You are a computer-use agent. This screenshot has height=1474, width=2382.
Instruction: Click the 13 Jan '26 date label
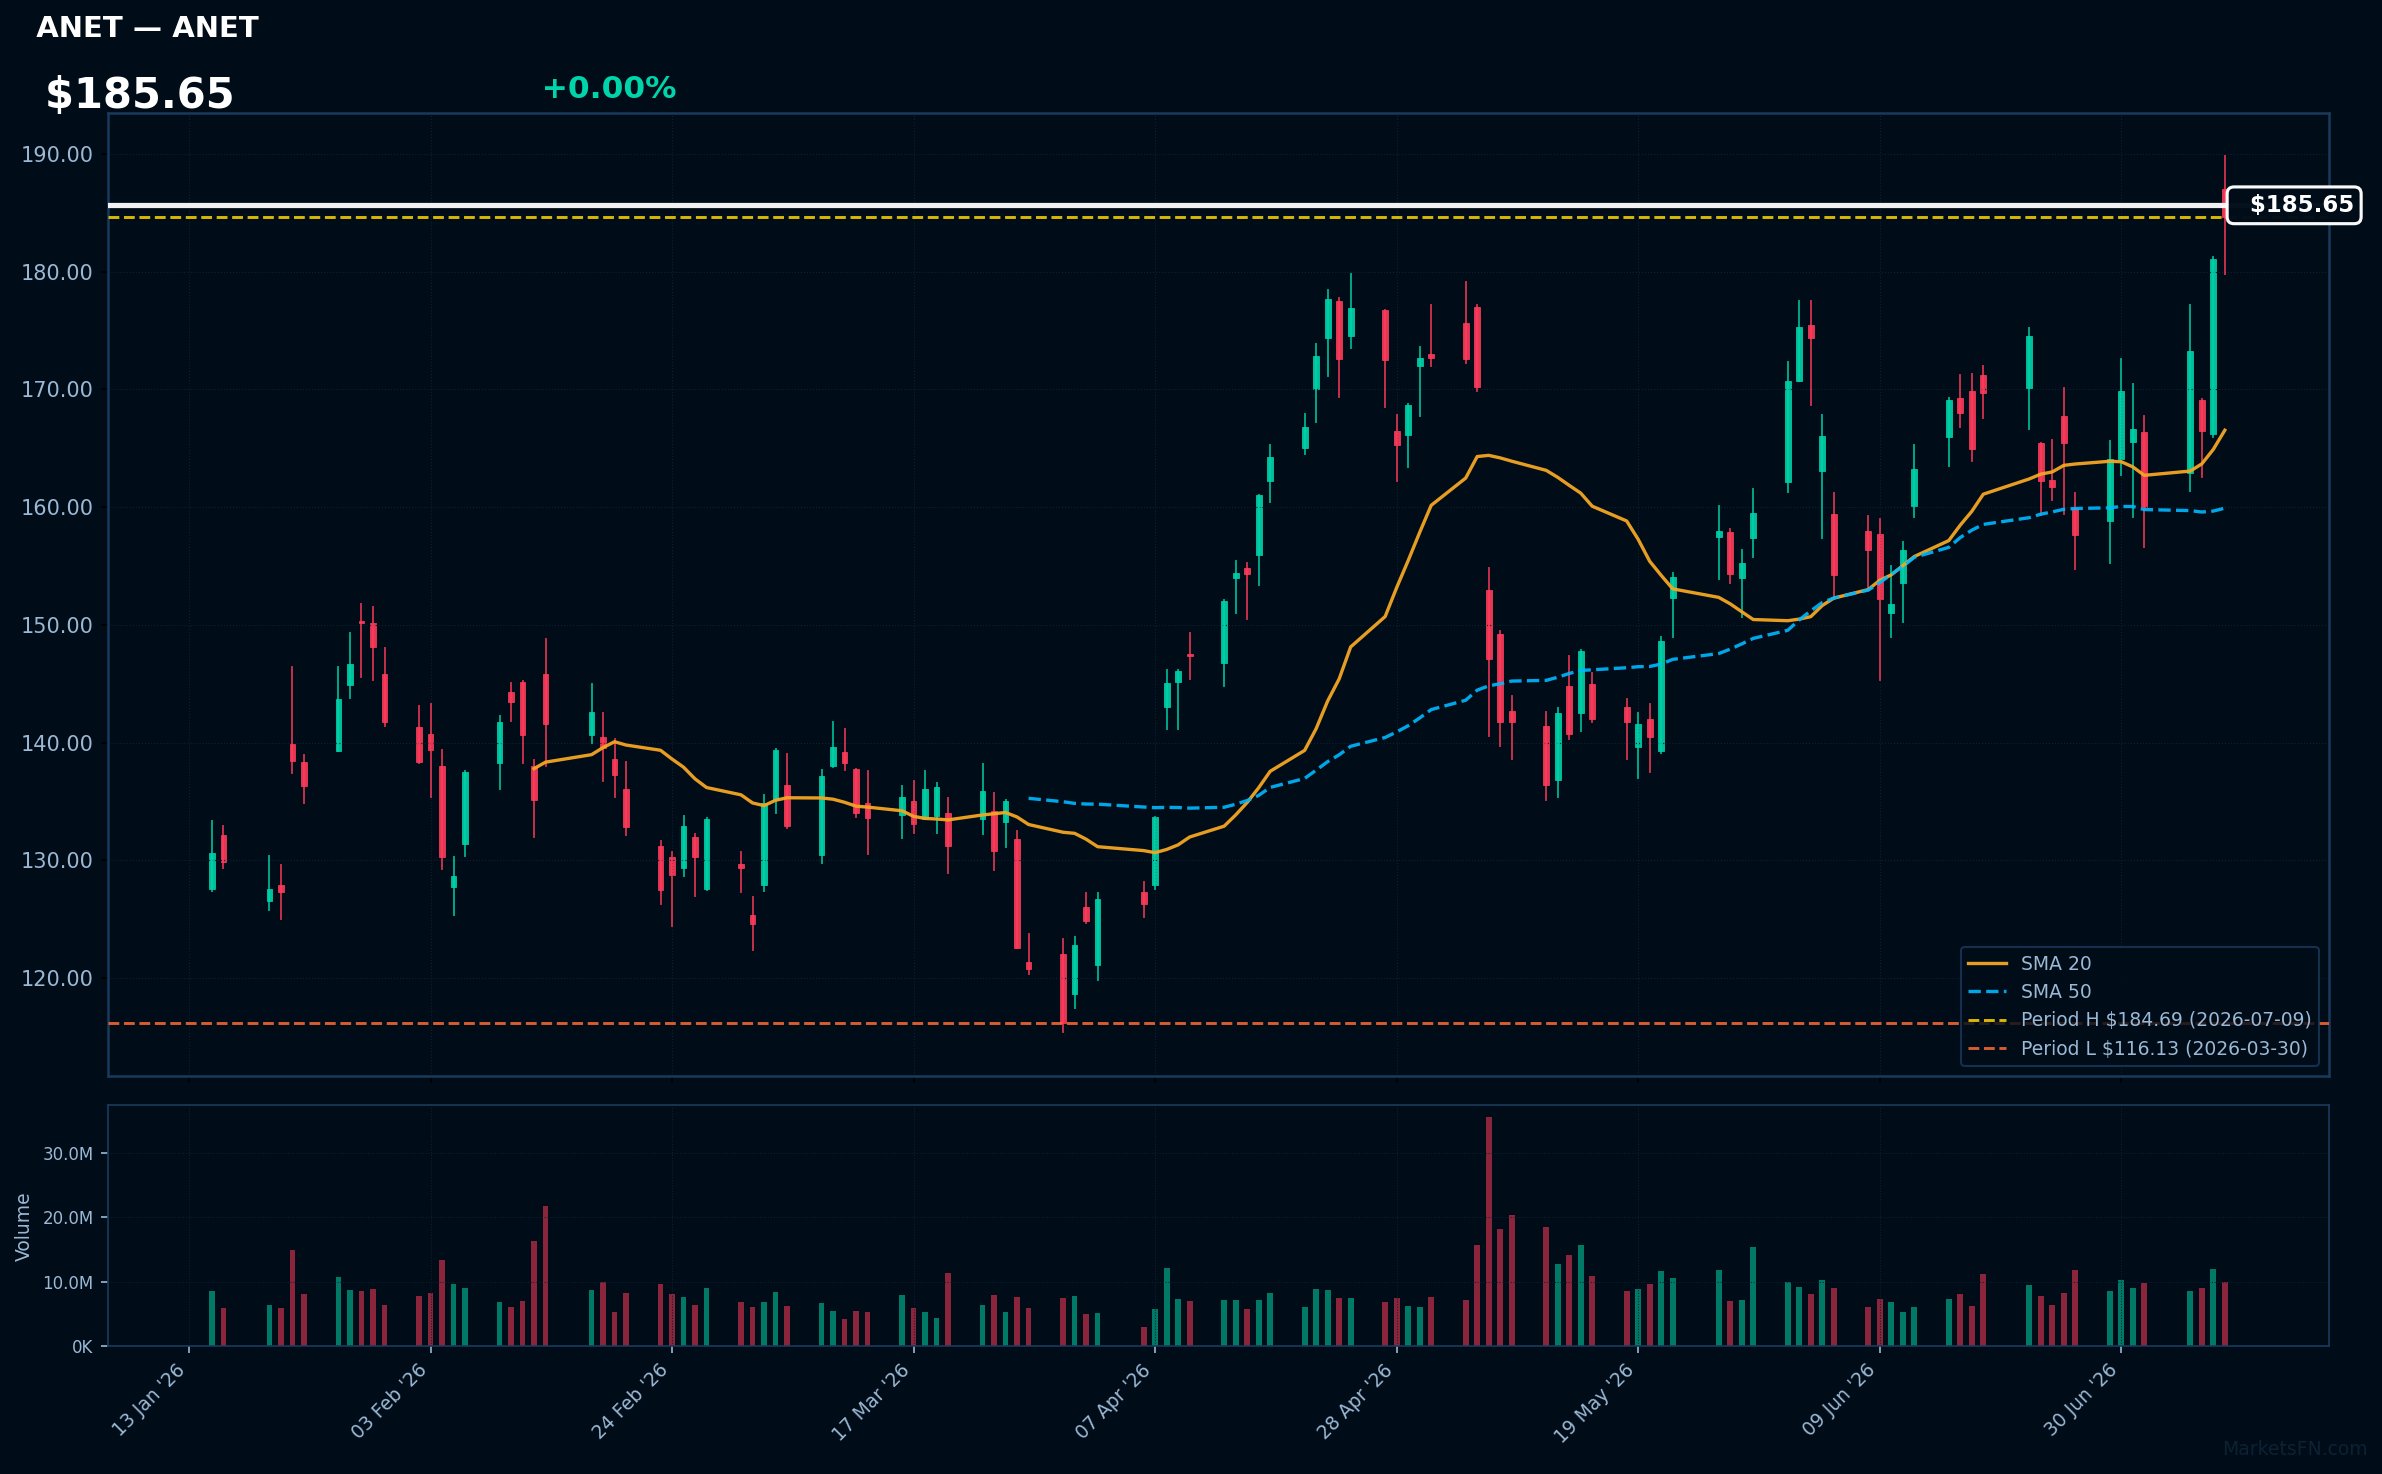click(148, 1400)
